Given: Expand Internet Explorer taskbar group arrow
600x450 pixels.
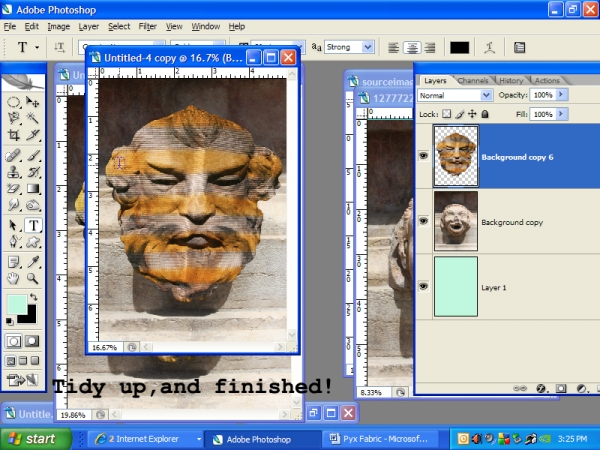Looking at the screenshot, I should coord(199,439).
